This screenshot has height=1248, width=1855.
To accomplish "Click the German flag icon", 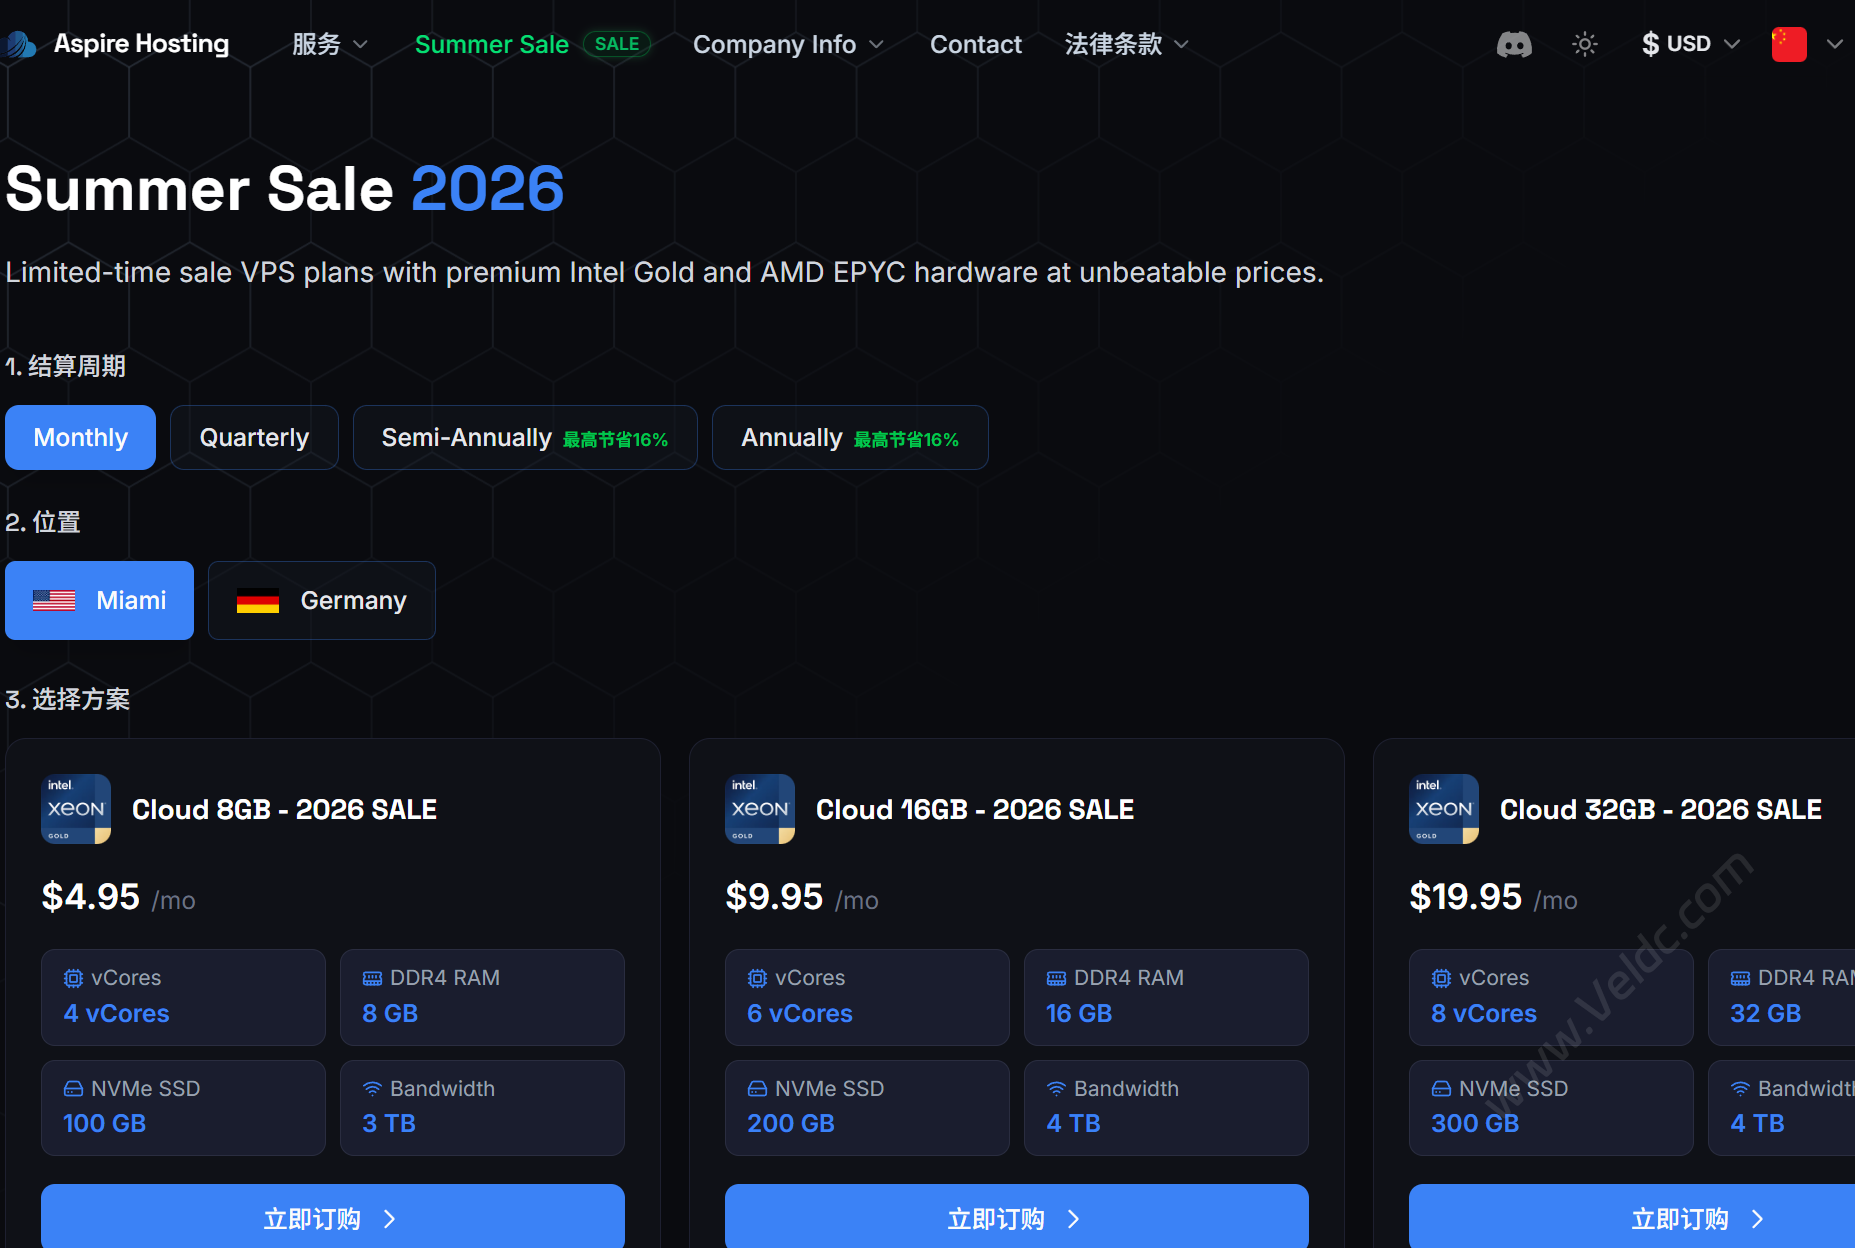I will (x=258, y=601).
